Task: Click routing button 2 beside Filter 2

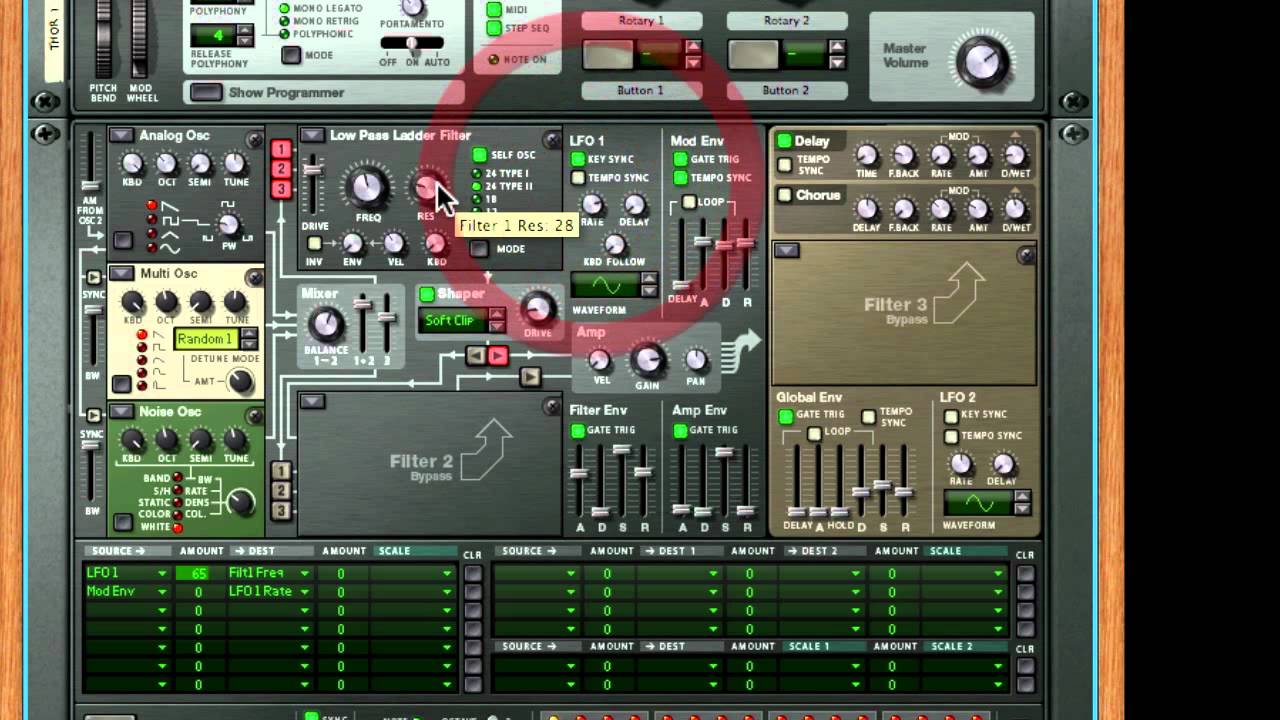Action: (x=281, y=490)
